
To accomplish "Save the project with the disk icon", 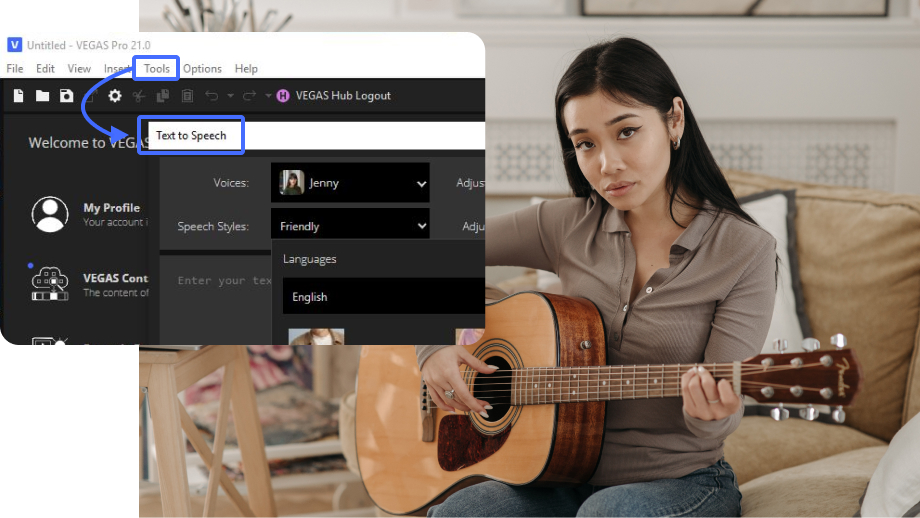I will coord(67,96).
